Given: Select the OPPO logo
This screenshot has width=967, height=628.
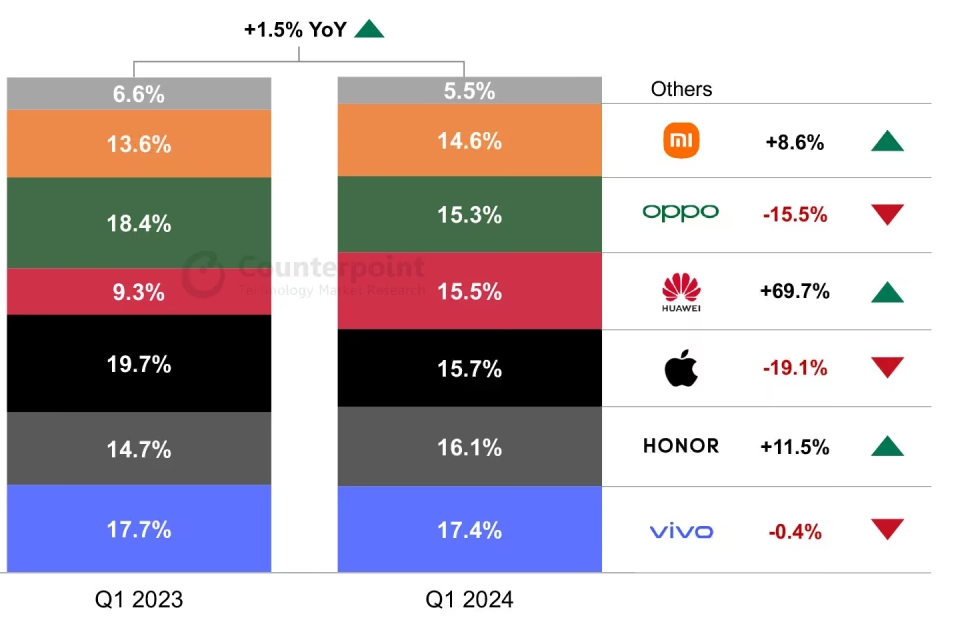Looking at the screenshot, I should pos(681,213).
